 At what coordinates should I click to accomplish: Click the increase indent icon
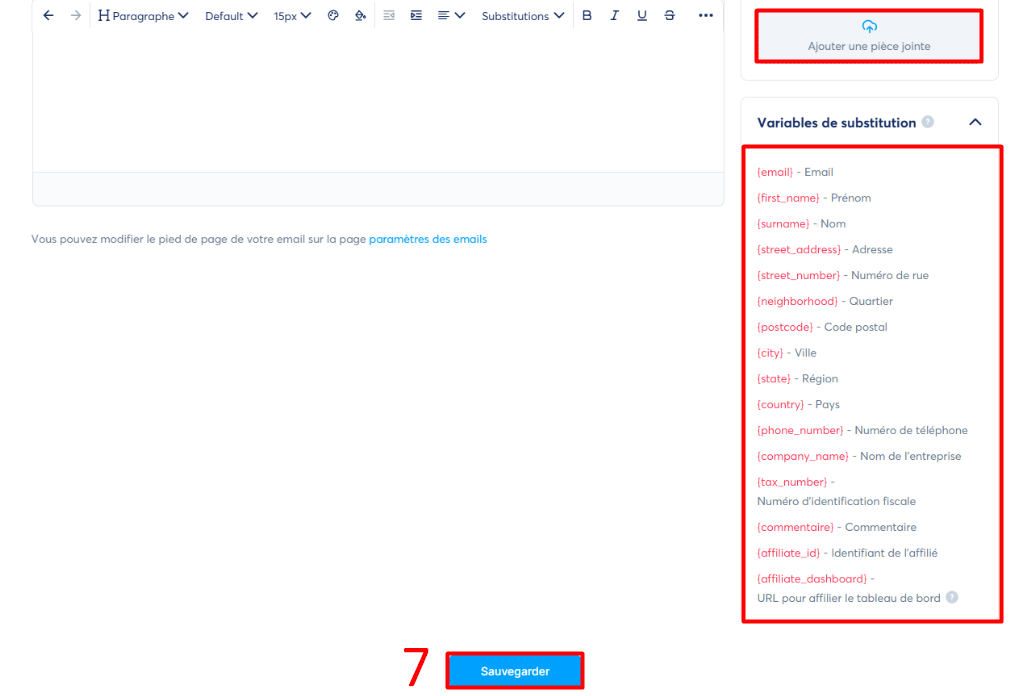tap(416, 15)
